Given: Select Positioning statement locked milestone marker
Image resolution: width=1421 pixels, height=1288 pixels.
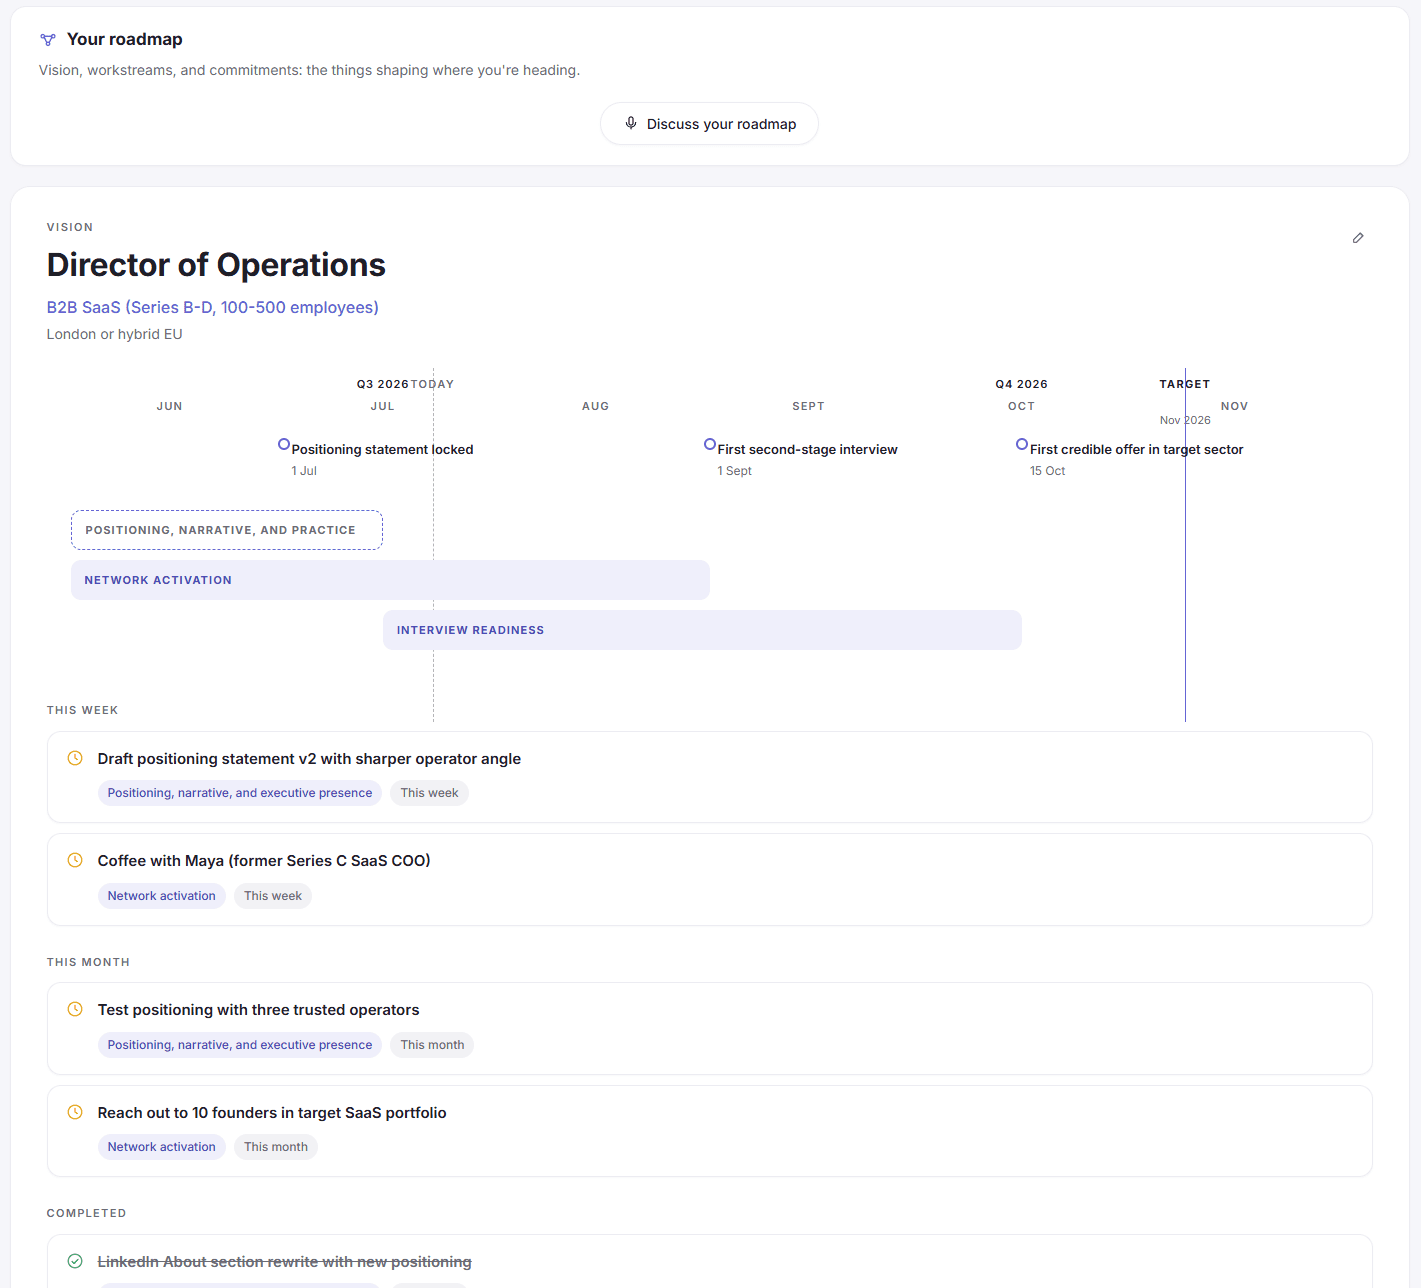Looking at the screenshot, I should pos(284,444).
